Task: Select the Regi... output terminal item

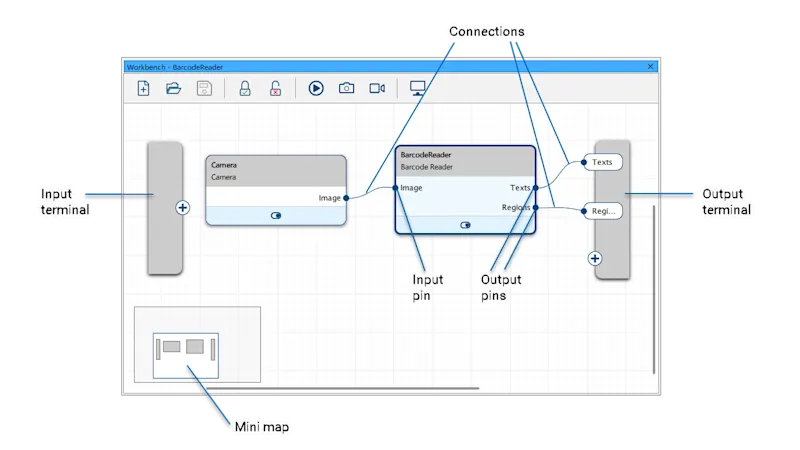Action: point(603,211)
